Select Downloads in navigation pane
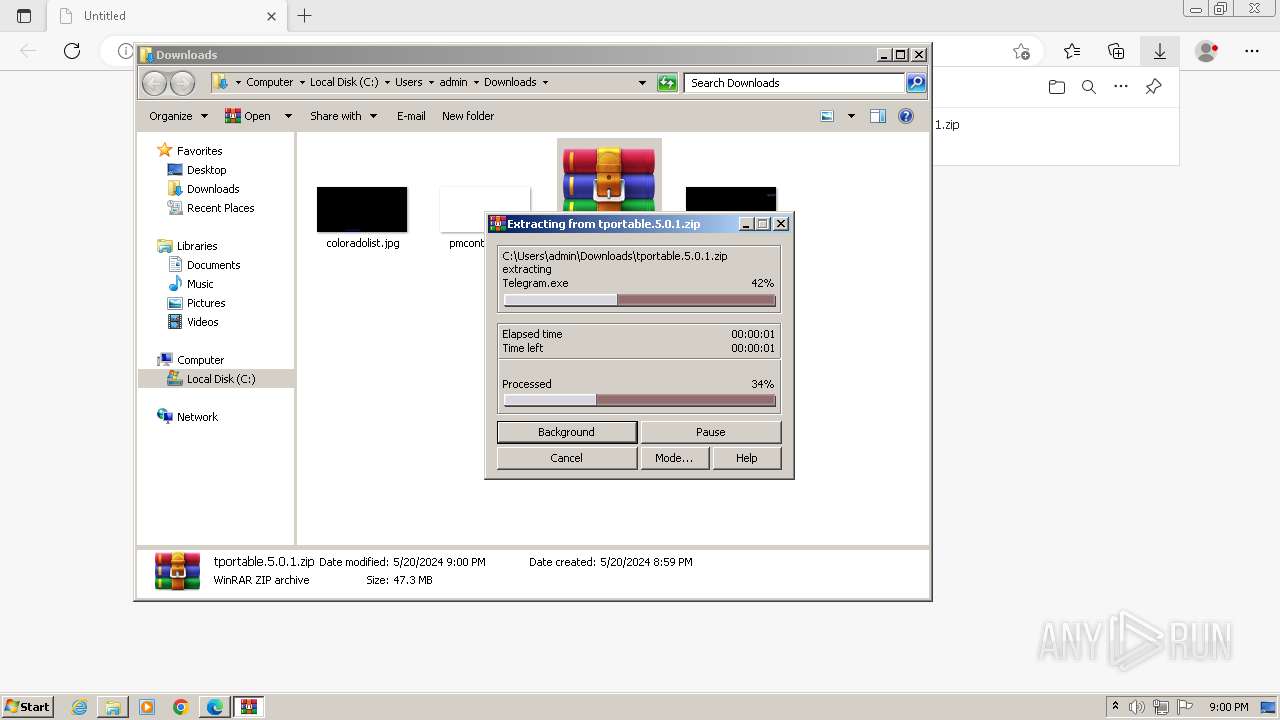Viewport: 1280px width, 720px height. pyautogui.click(x=213, y=189)
